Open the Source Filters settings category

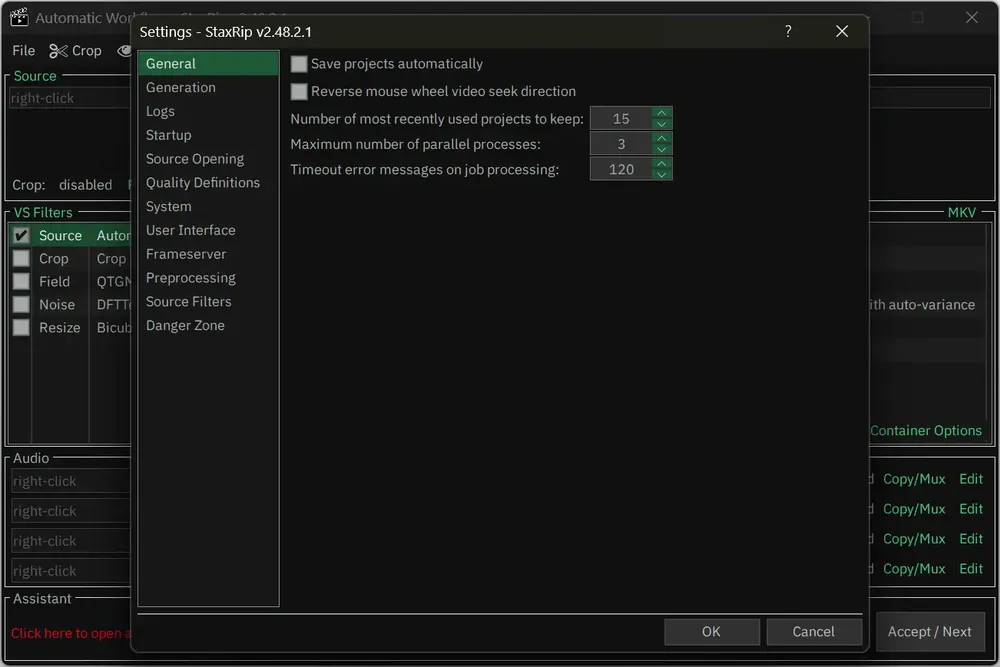coord(209,302)
